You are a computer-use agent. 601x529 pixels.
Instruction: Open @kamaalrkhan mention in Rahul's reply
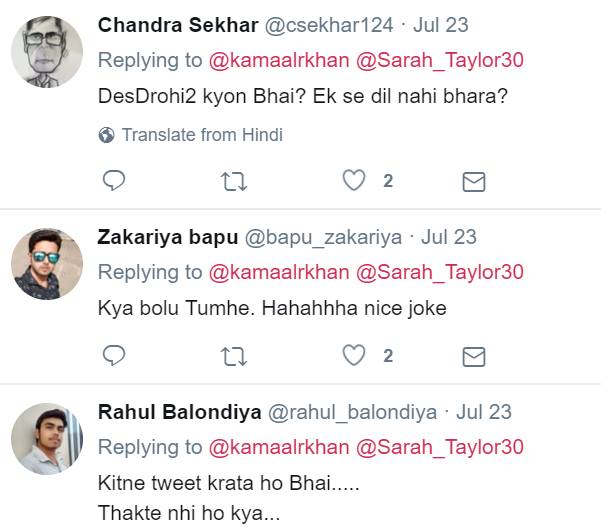click(x=279, y=447)
